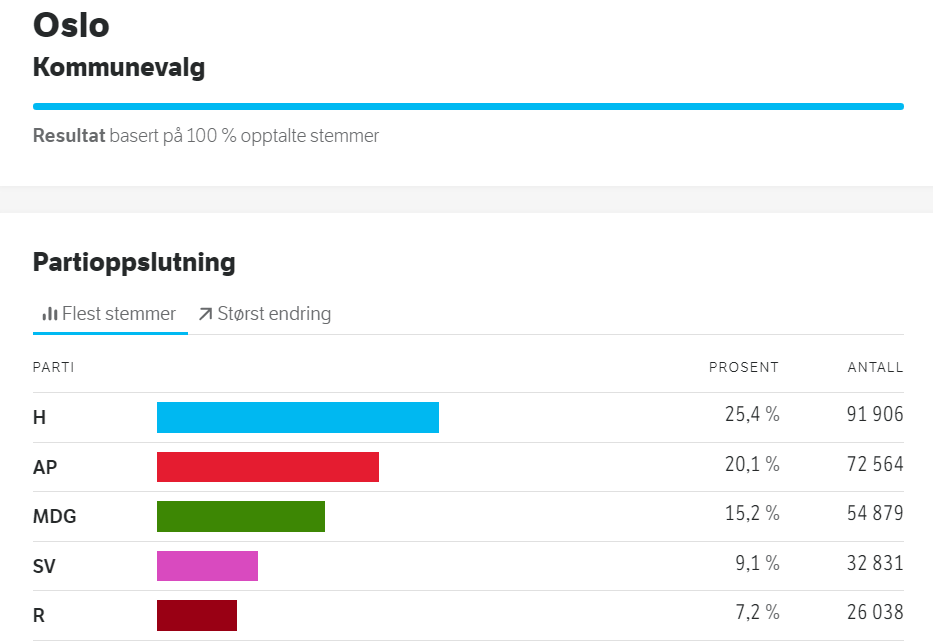Click the green MDG party bar

(x=240, y=516)
